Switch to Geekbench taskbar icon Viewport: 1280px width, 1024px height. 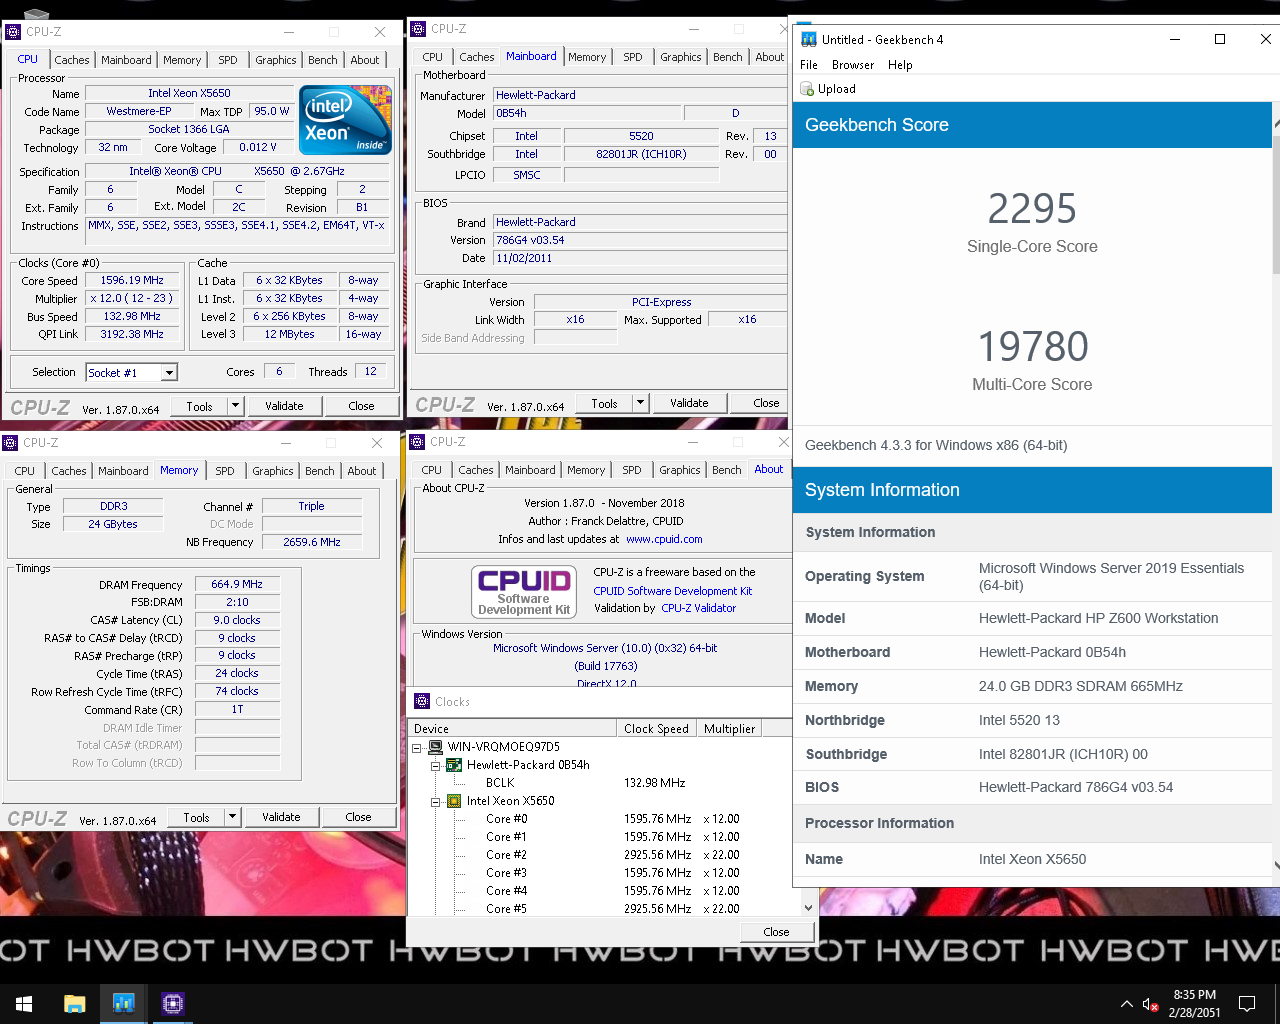click(124, 1003)
